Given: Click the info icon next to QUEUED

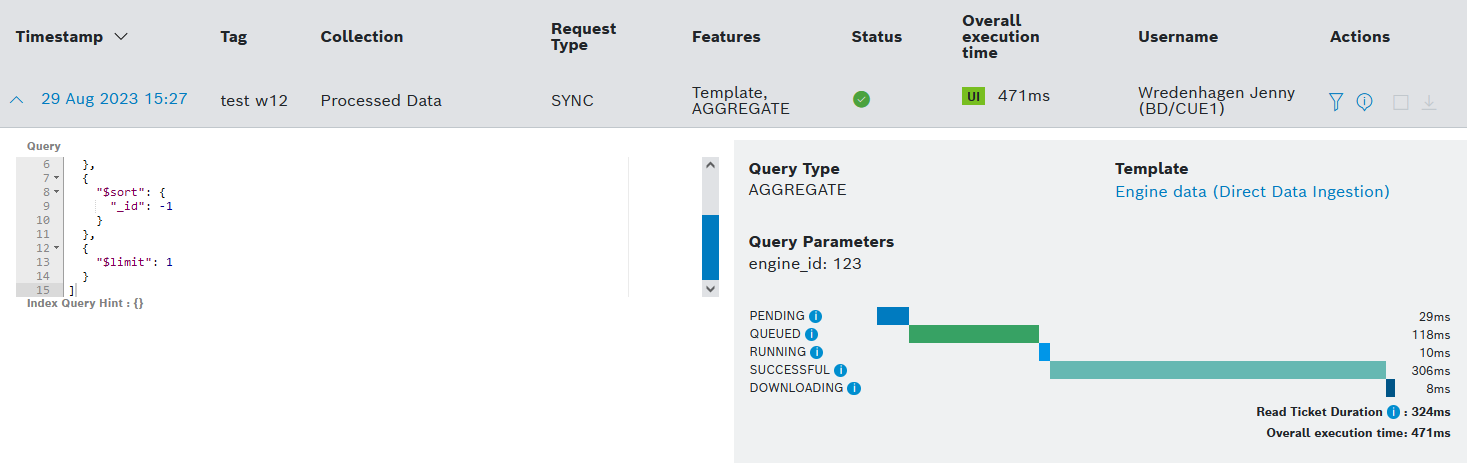Looking at the screenshot, I should point(811,334).
